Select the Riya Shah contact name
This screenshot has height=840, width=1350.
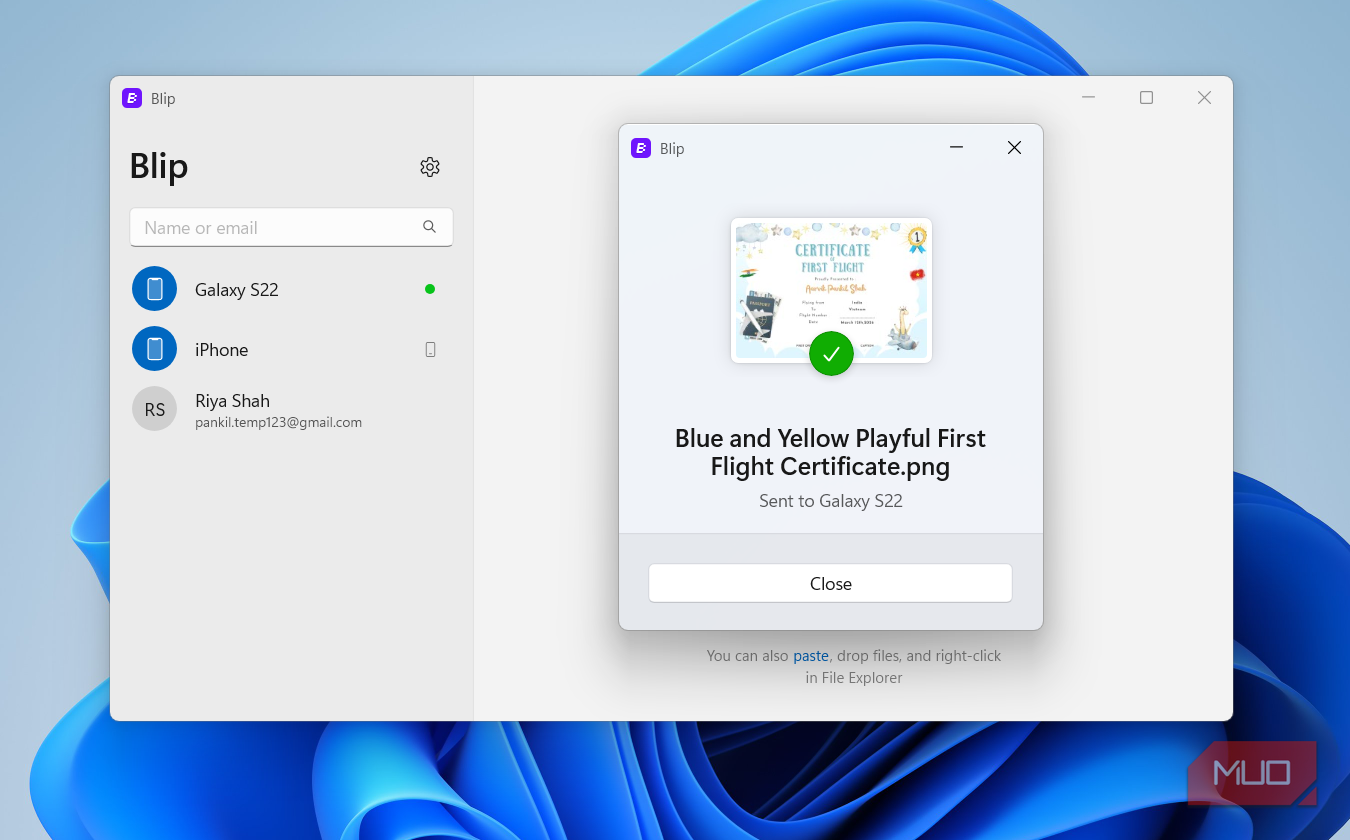coord(232,401)
